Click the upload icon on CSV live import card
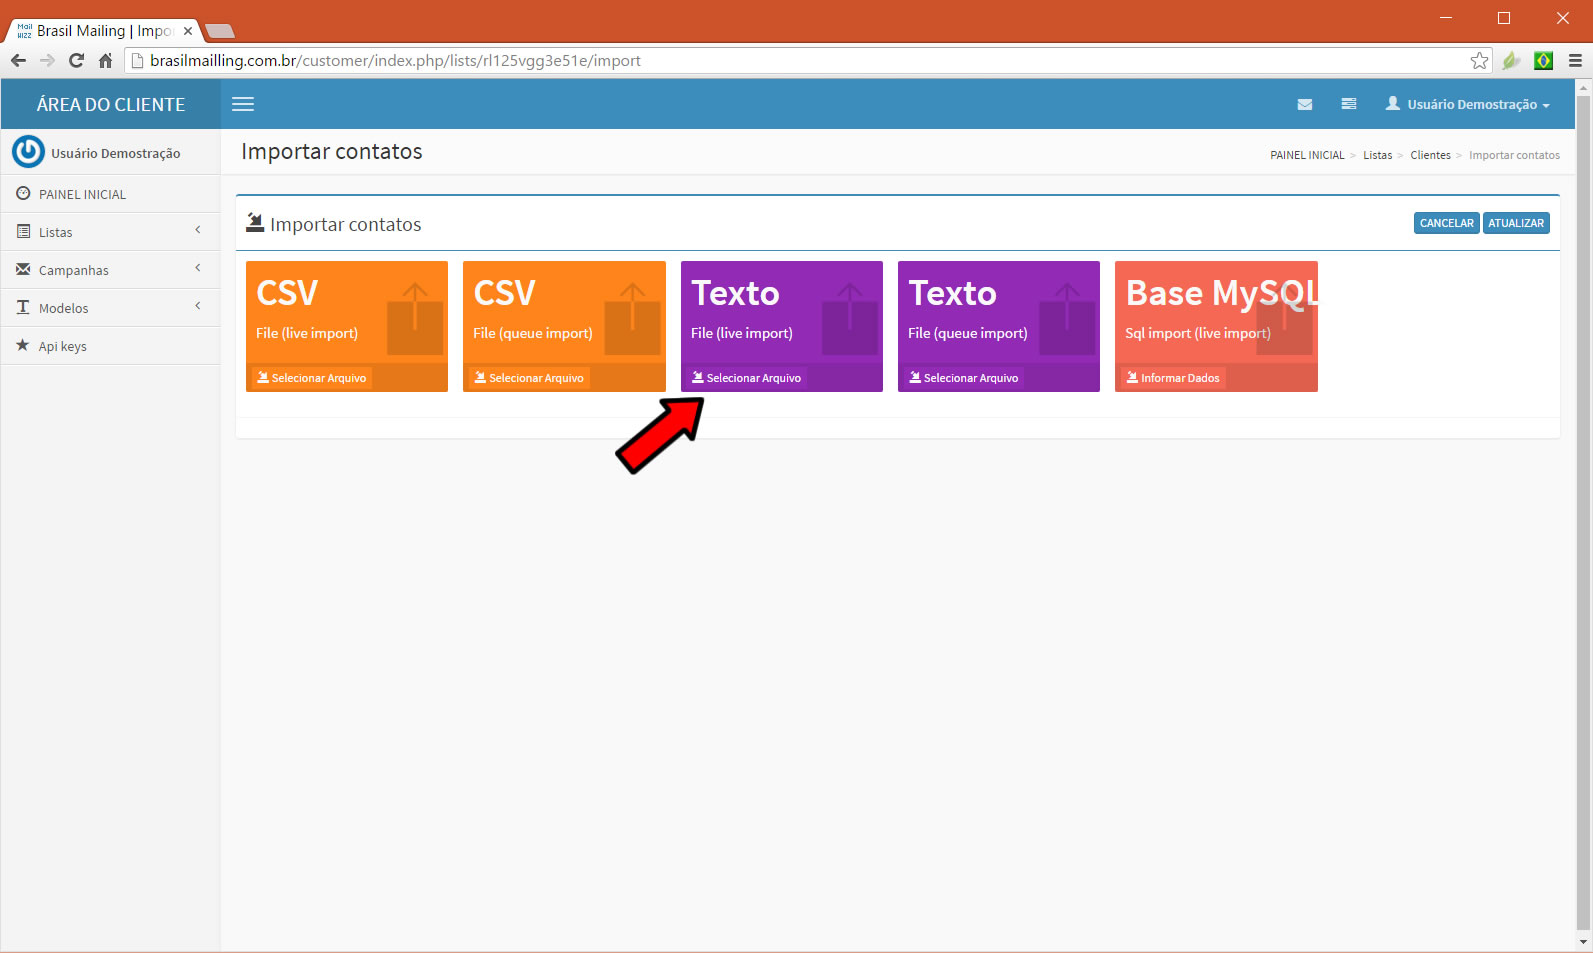The image size is (1593, 953). [415, 319]
